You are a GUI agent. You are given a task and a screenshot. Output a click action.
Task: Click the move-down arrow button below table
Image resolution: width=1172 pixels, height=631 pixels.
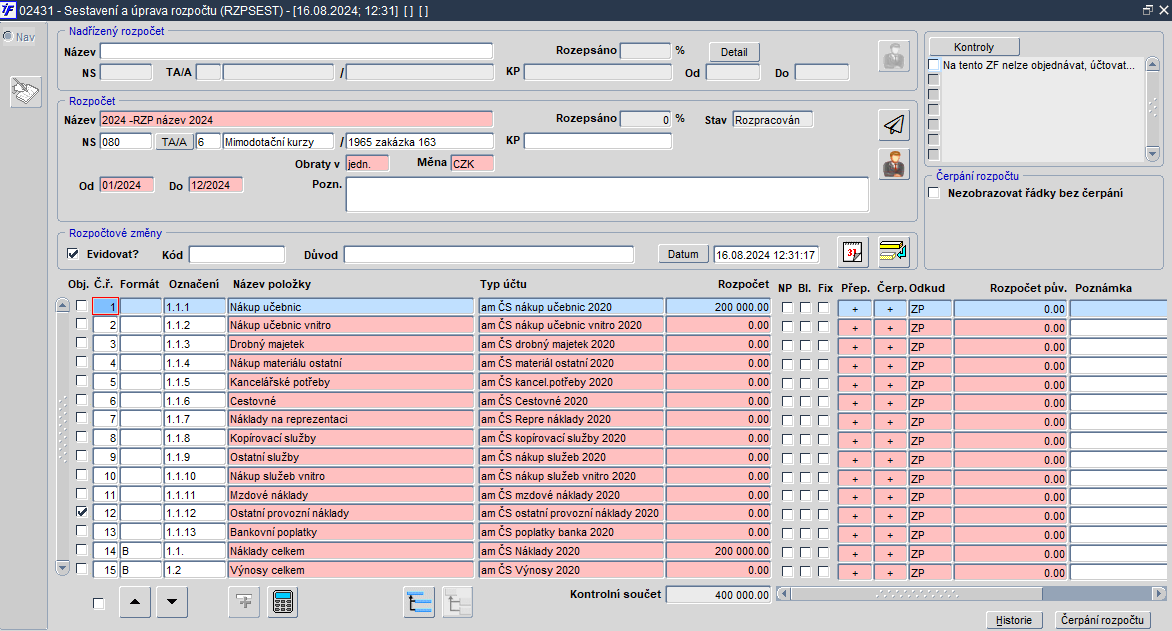click(172, 602)
